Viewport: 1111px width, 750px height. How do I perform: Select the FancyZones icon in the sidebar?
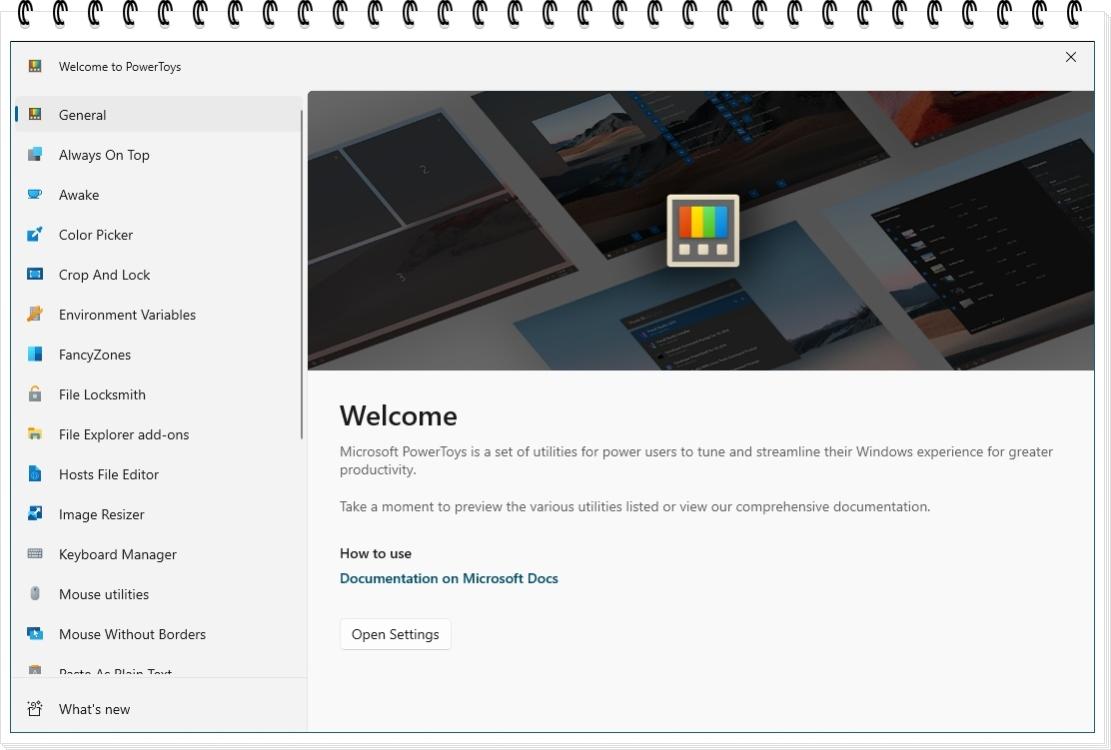[35, 354]
